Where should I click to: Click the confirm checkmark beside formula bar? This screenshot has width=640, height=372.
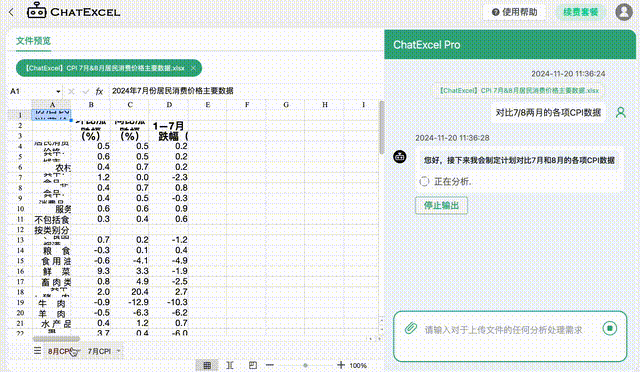pyautogui.click(x=85, y=91)
